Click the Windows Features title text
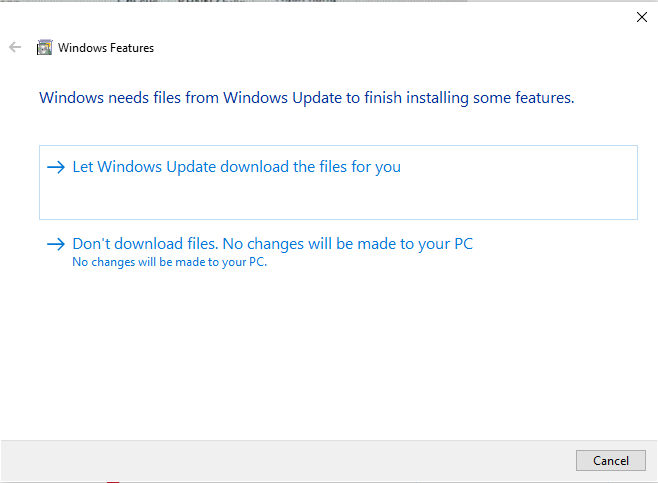Screen dimensions: 658x483 [106, 48]
